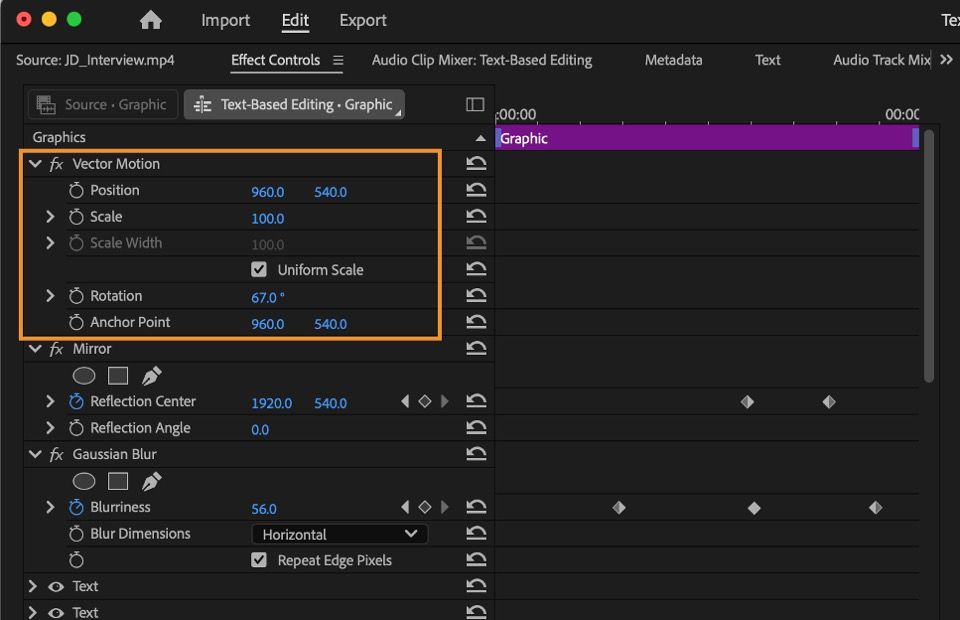Open the Effect Controls panel menu icon
Viewport: 960px width, 620px height.
coord(341,60)
